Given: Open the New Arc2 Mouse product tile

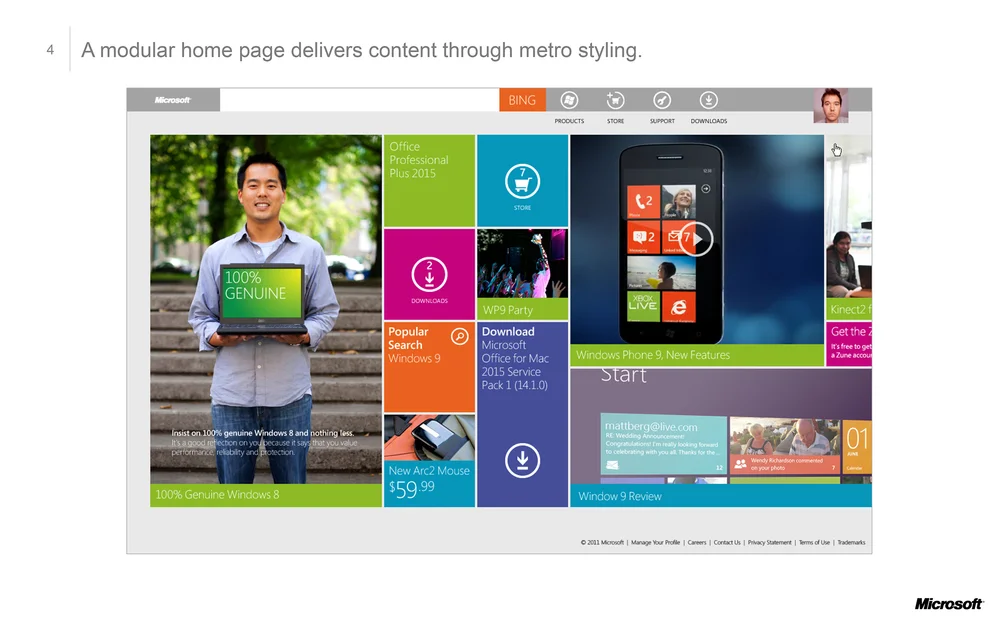Looking at the screenshot, I should [429, 461].
